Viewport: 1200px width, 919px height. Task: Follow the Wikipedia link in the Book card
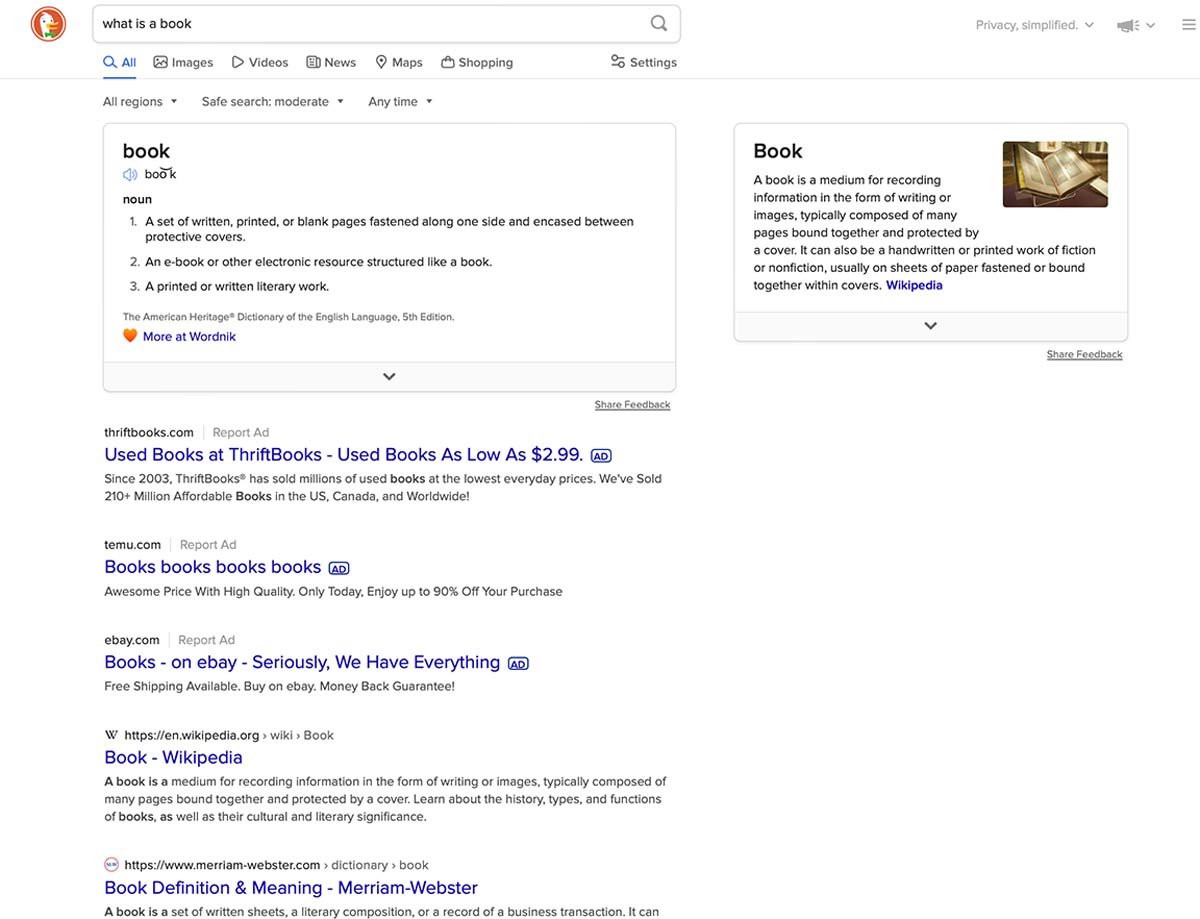click(913, 284)
